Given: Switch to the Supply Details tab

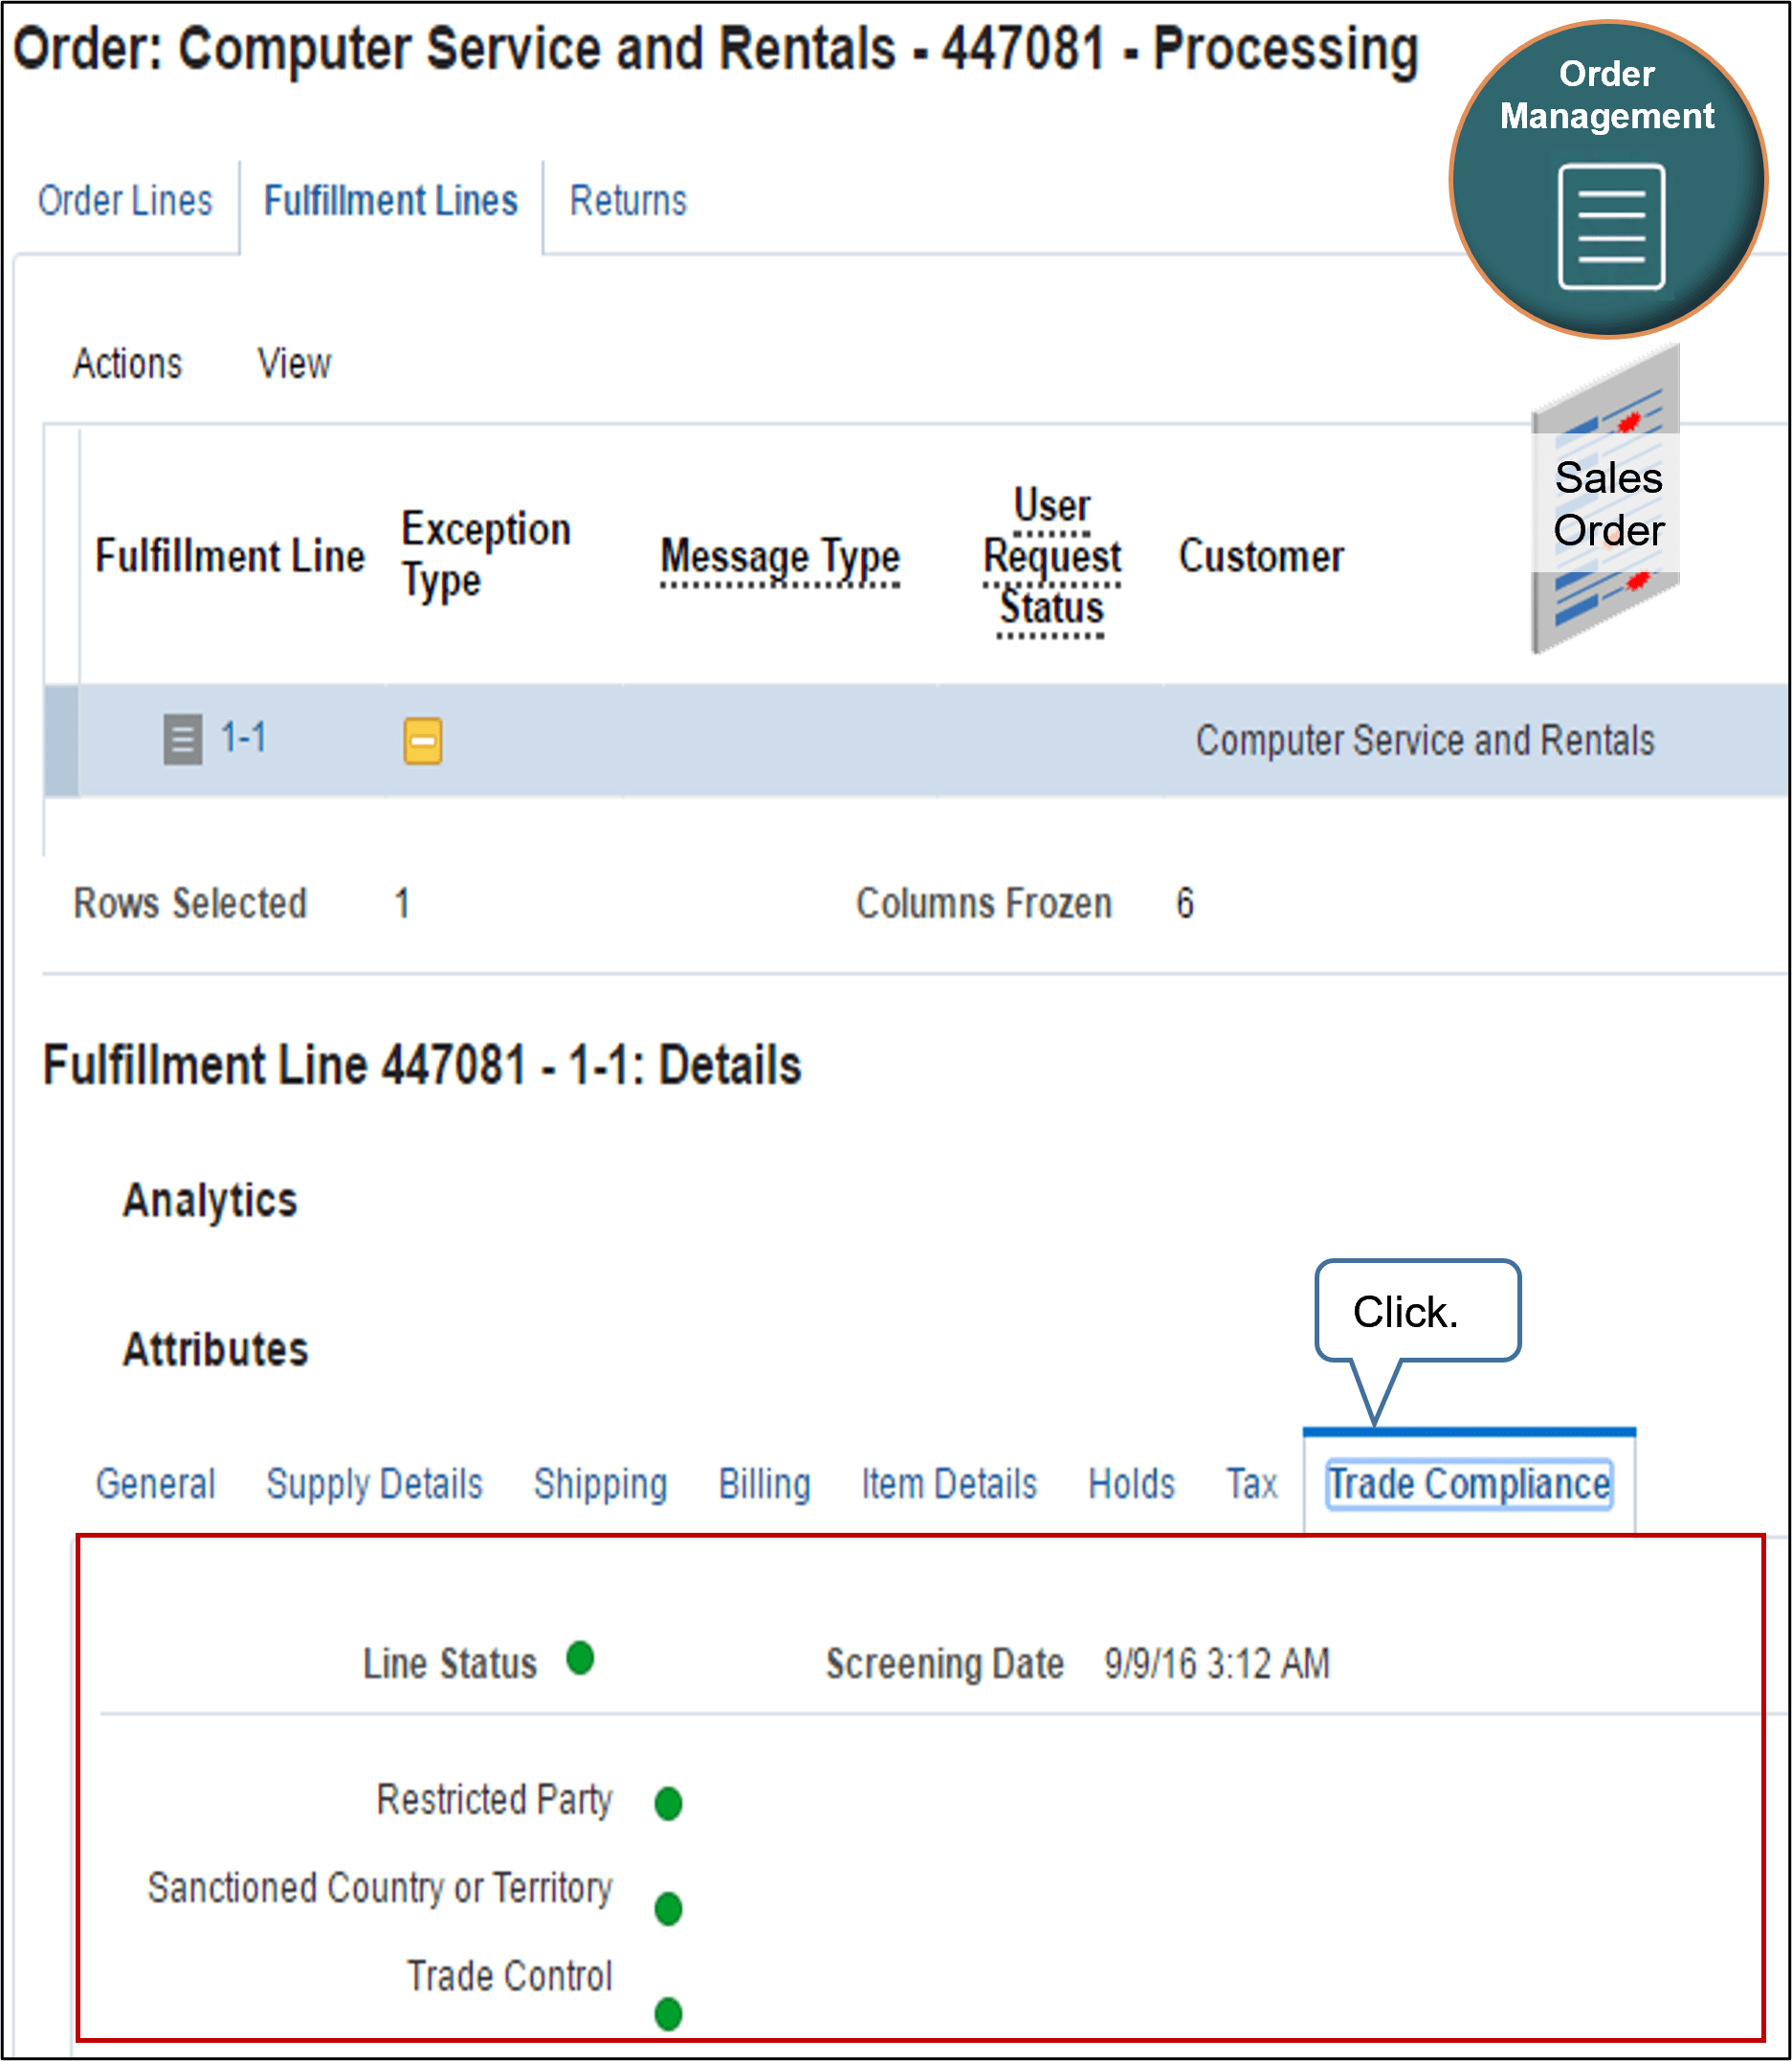Looking at the screenshot, I should pyautogui.click(x=374, y=1484).
